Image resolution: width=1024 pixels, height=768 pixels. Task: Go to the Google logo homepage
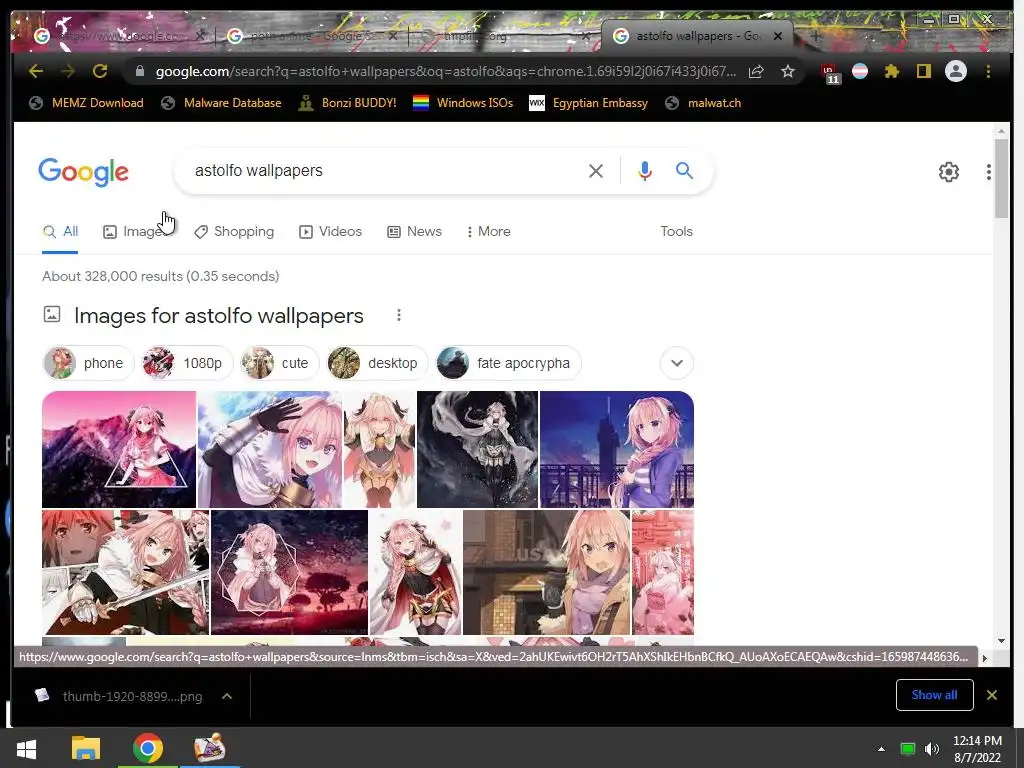tap(84, 172)
